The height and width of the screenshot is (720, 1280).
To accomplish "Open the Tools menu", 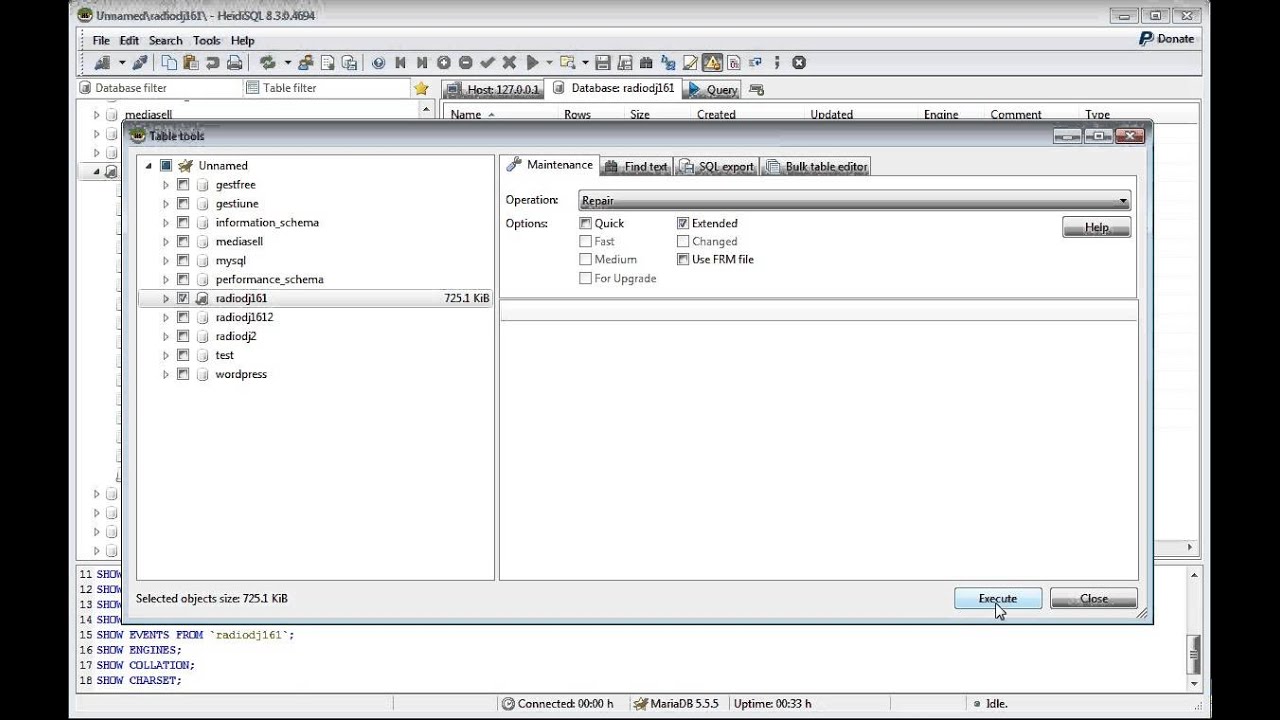I will (x=206, y=41).
